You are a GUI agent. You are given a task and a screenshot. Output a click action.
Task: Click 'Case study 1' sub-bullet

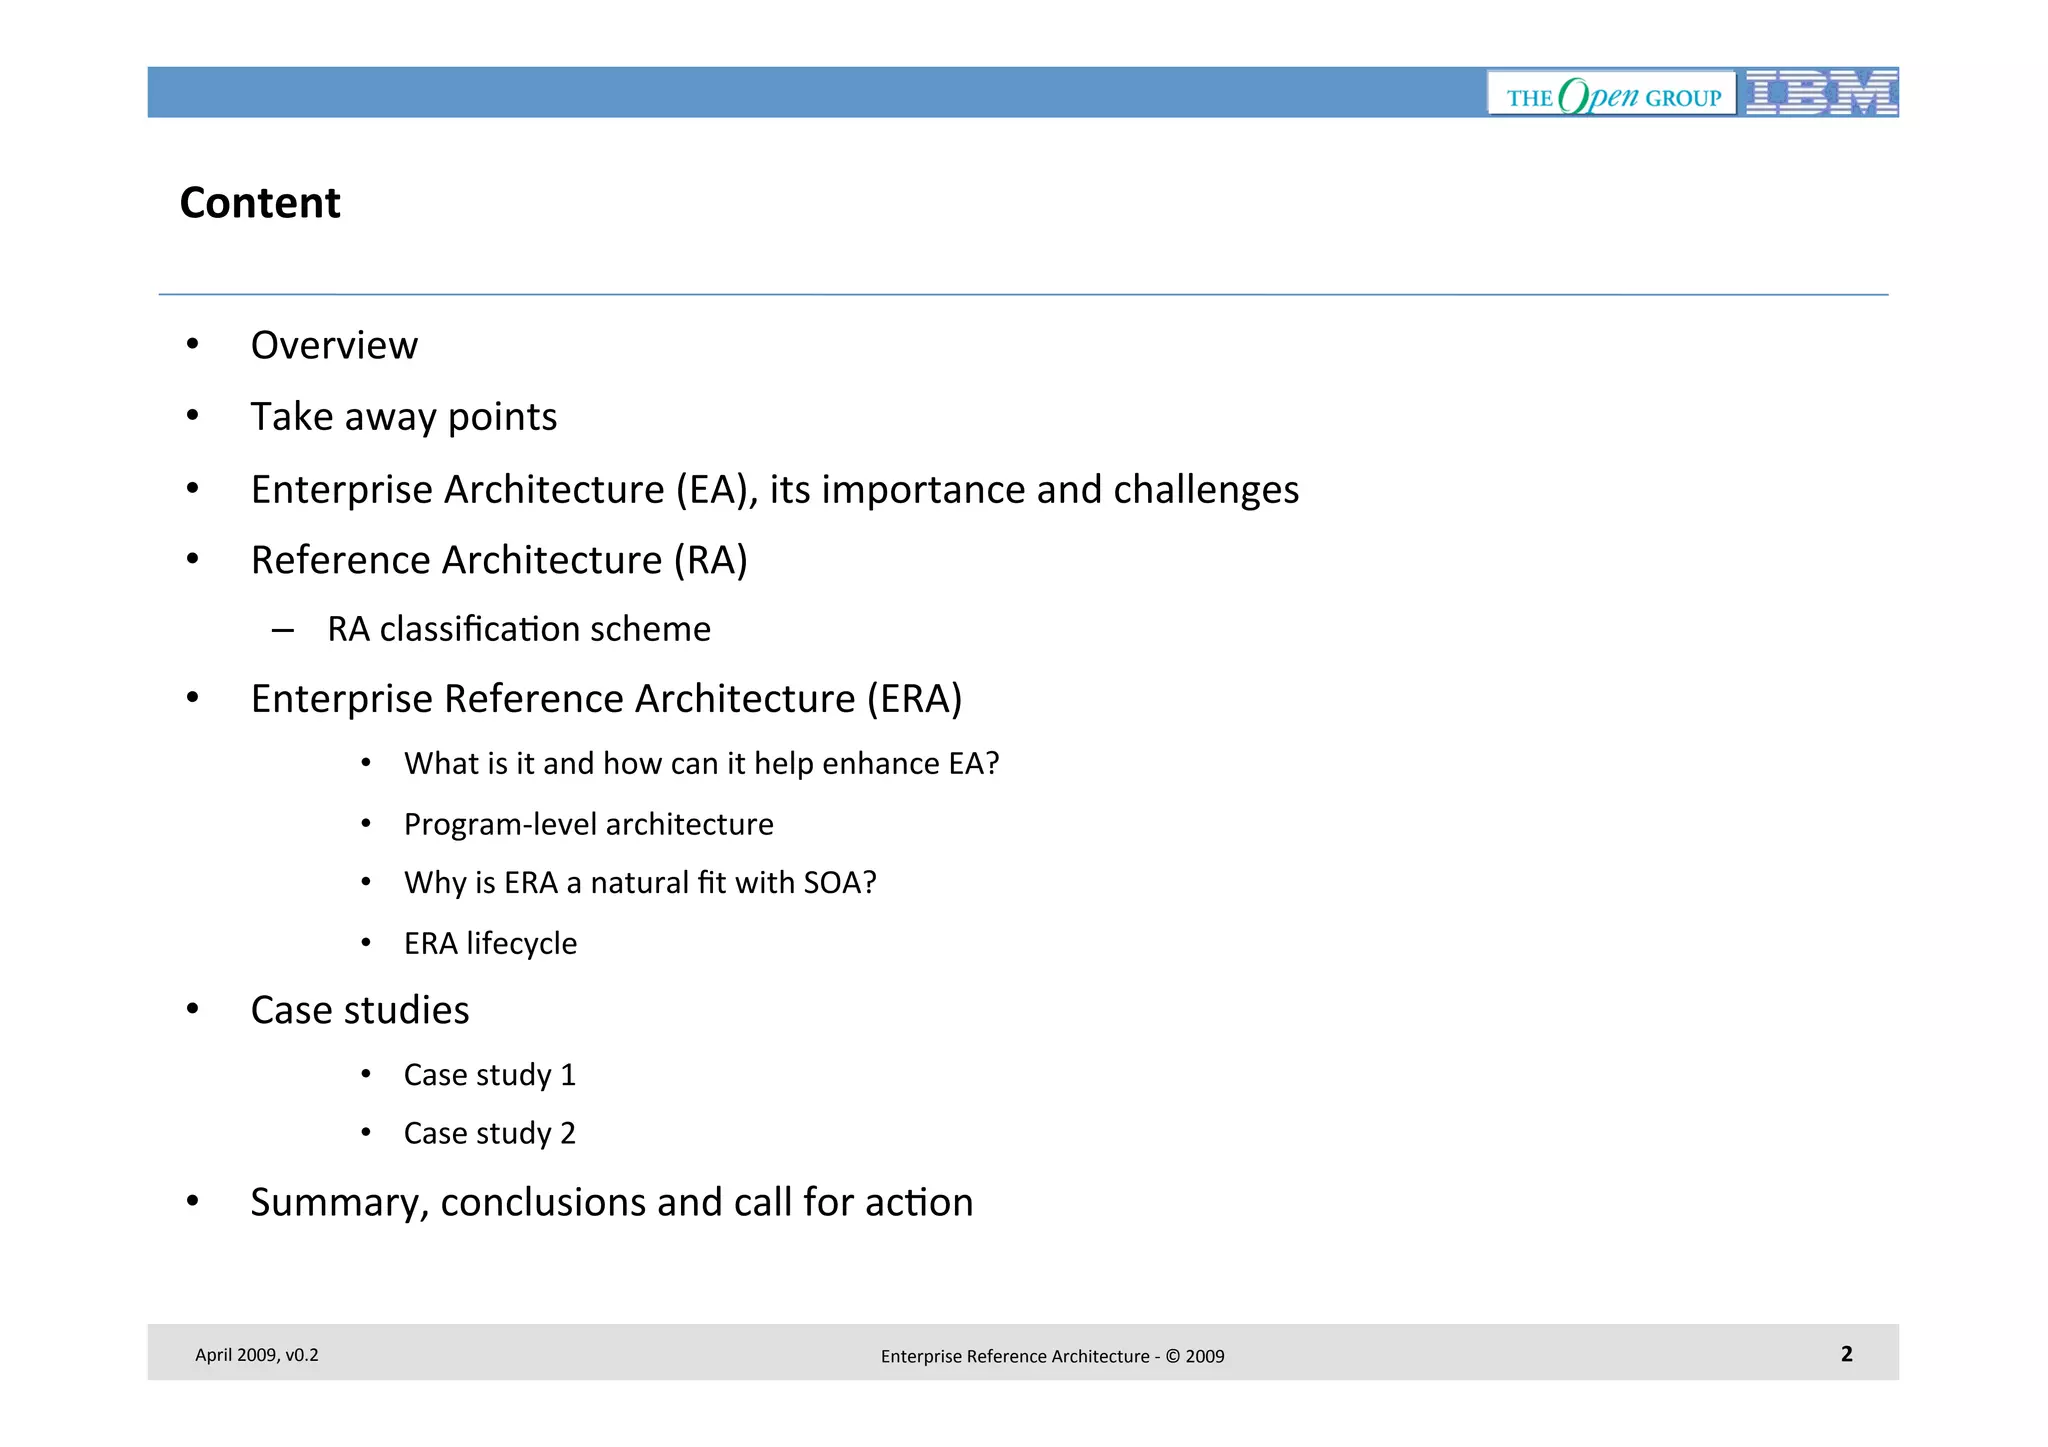(490, 1075)
